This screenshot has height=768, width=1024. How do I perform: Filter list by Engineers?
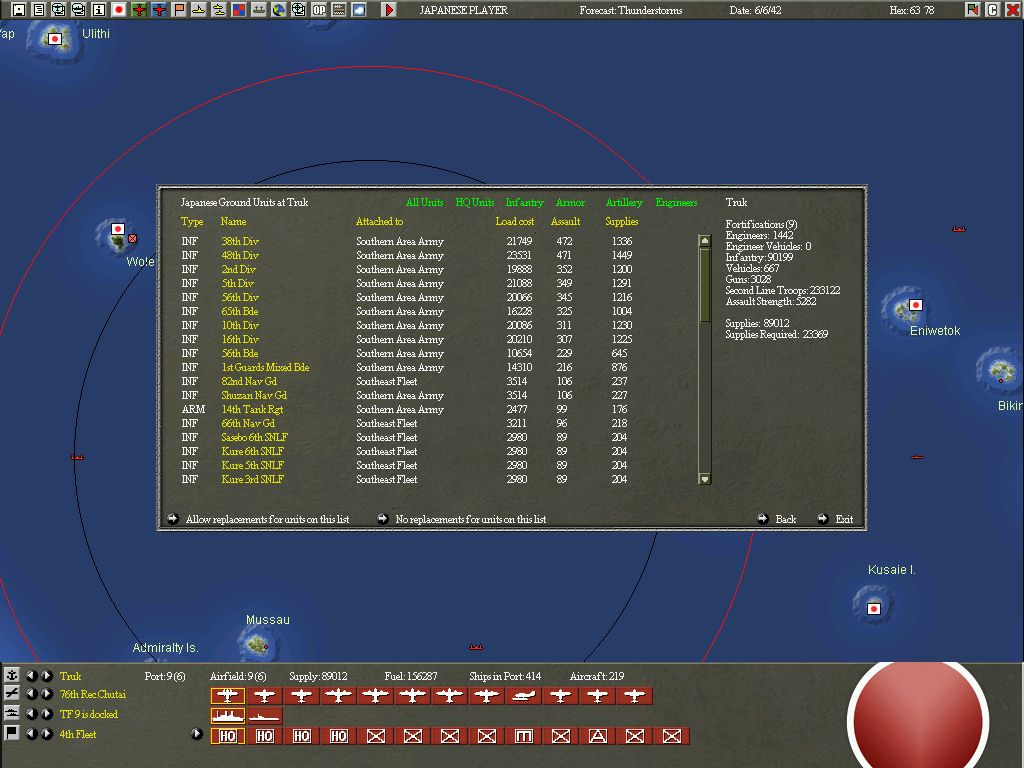[676, 202]
